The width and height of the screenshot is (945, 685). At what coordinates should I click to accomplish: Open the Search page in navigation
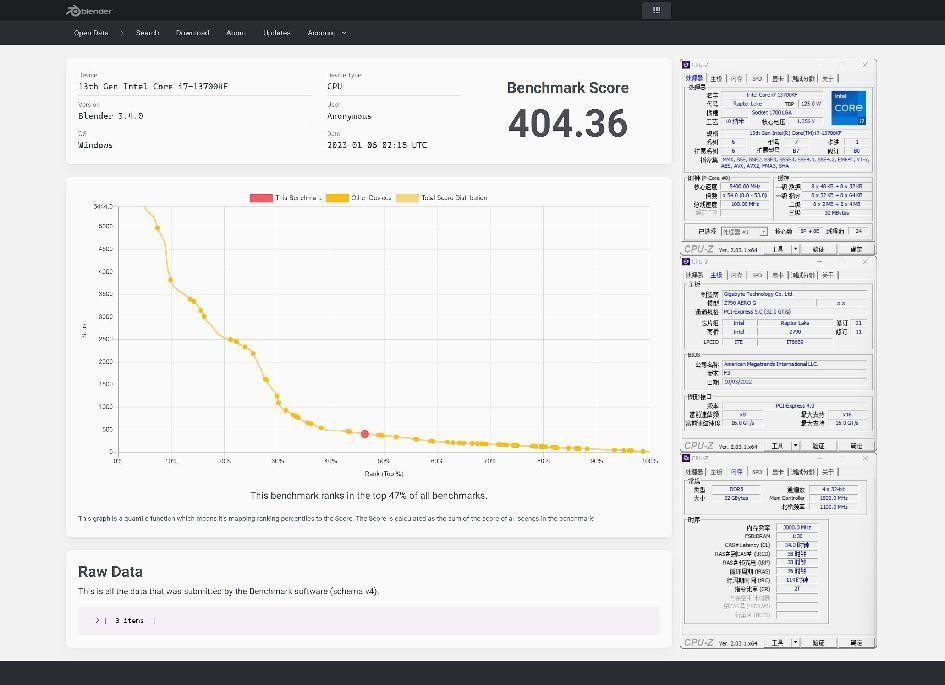coord(148,33)
